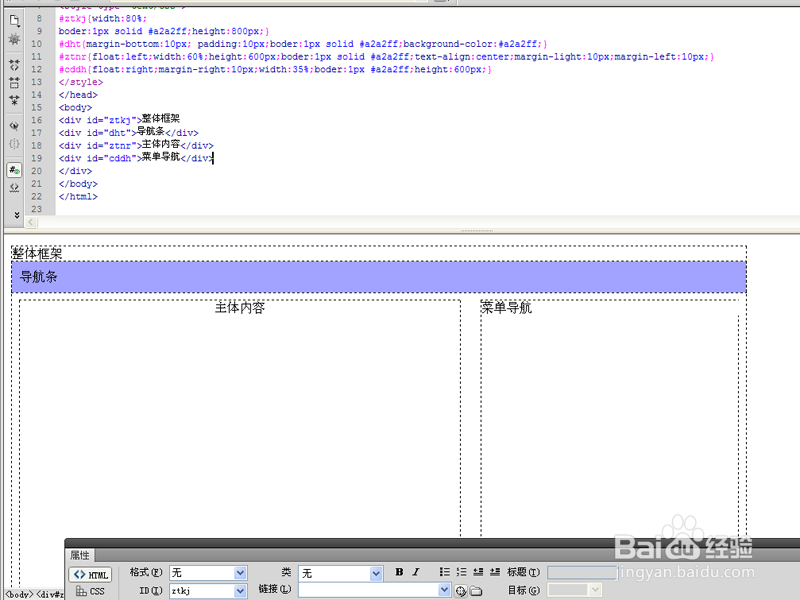Click 菜单导航 text in design view
The width and height of the screenshot is (800, 600).
[x=506, y=308]
